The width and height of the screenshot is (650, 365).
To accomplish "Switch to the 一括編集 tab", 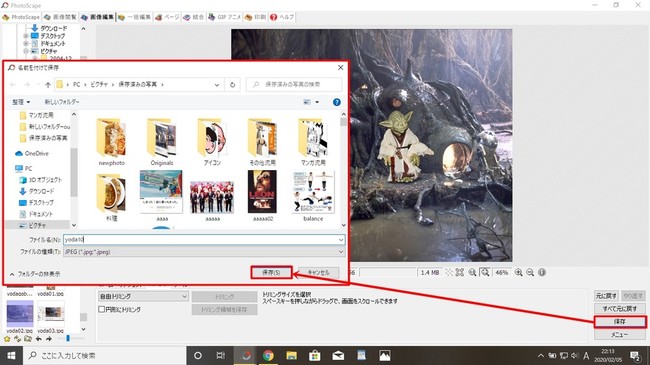I will 134,17.
